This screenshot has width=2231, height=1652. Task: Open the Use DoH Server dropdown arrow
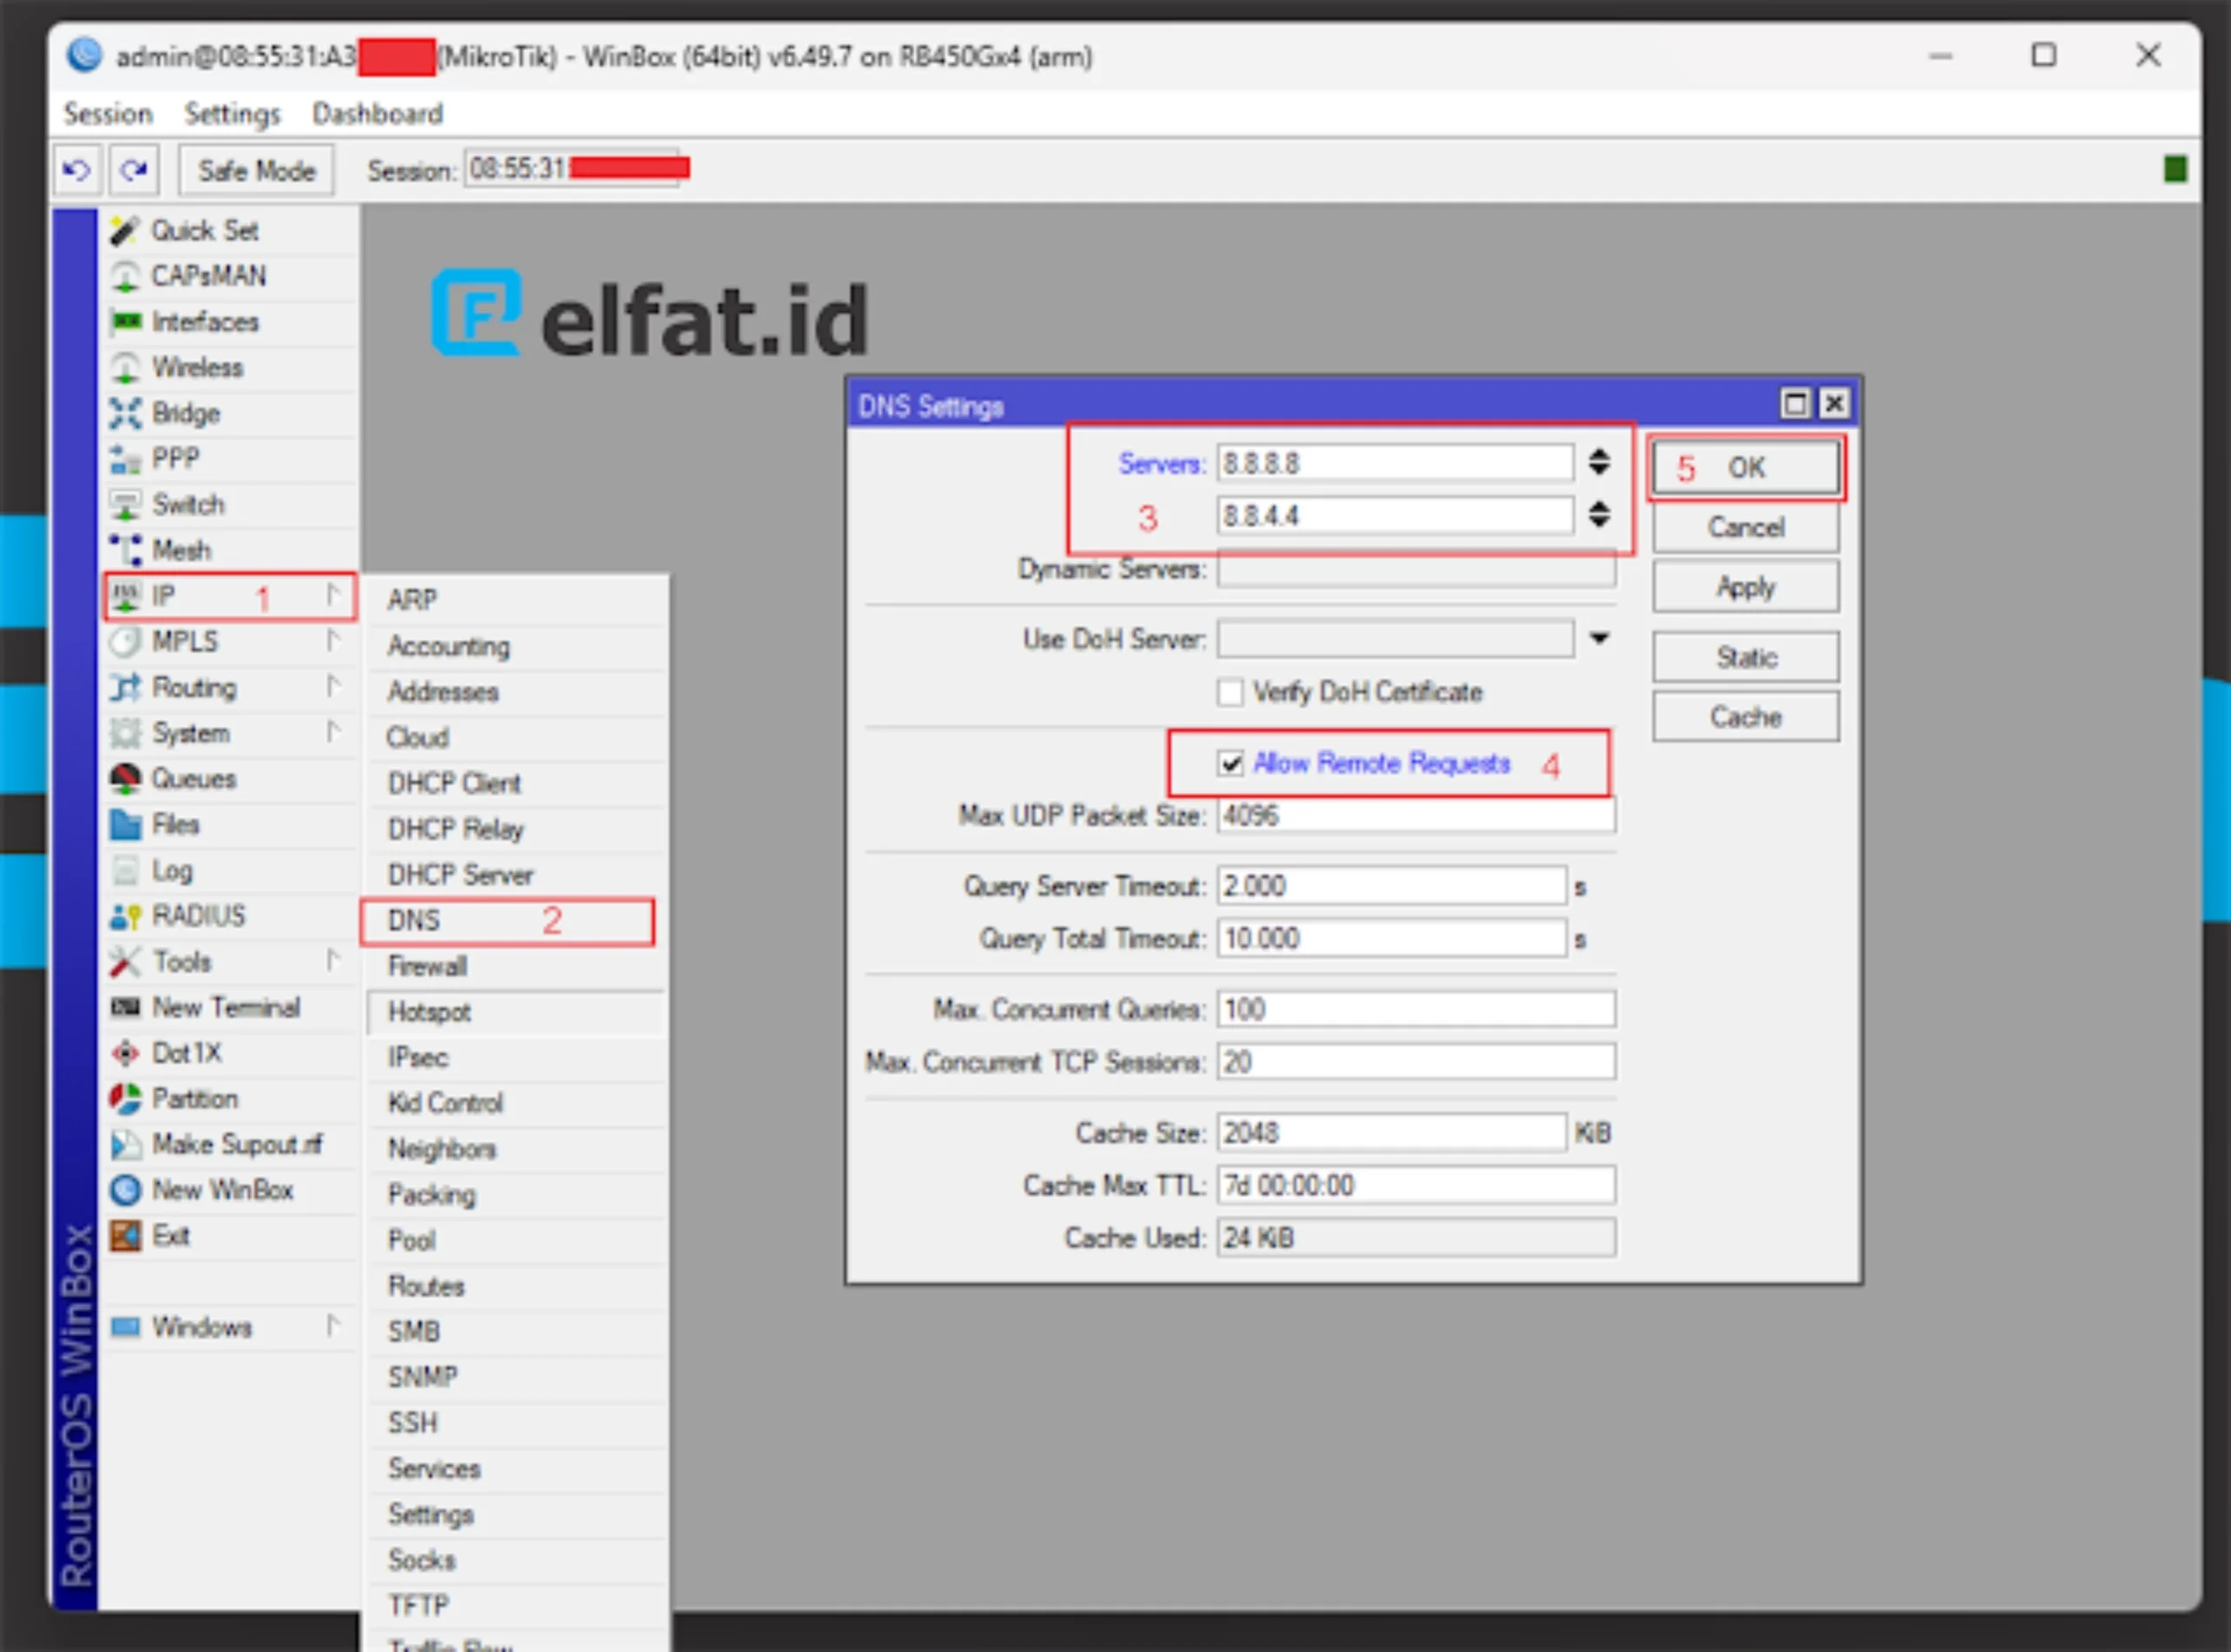tap(1599, 639)
